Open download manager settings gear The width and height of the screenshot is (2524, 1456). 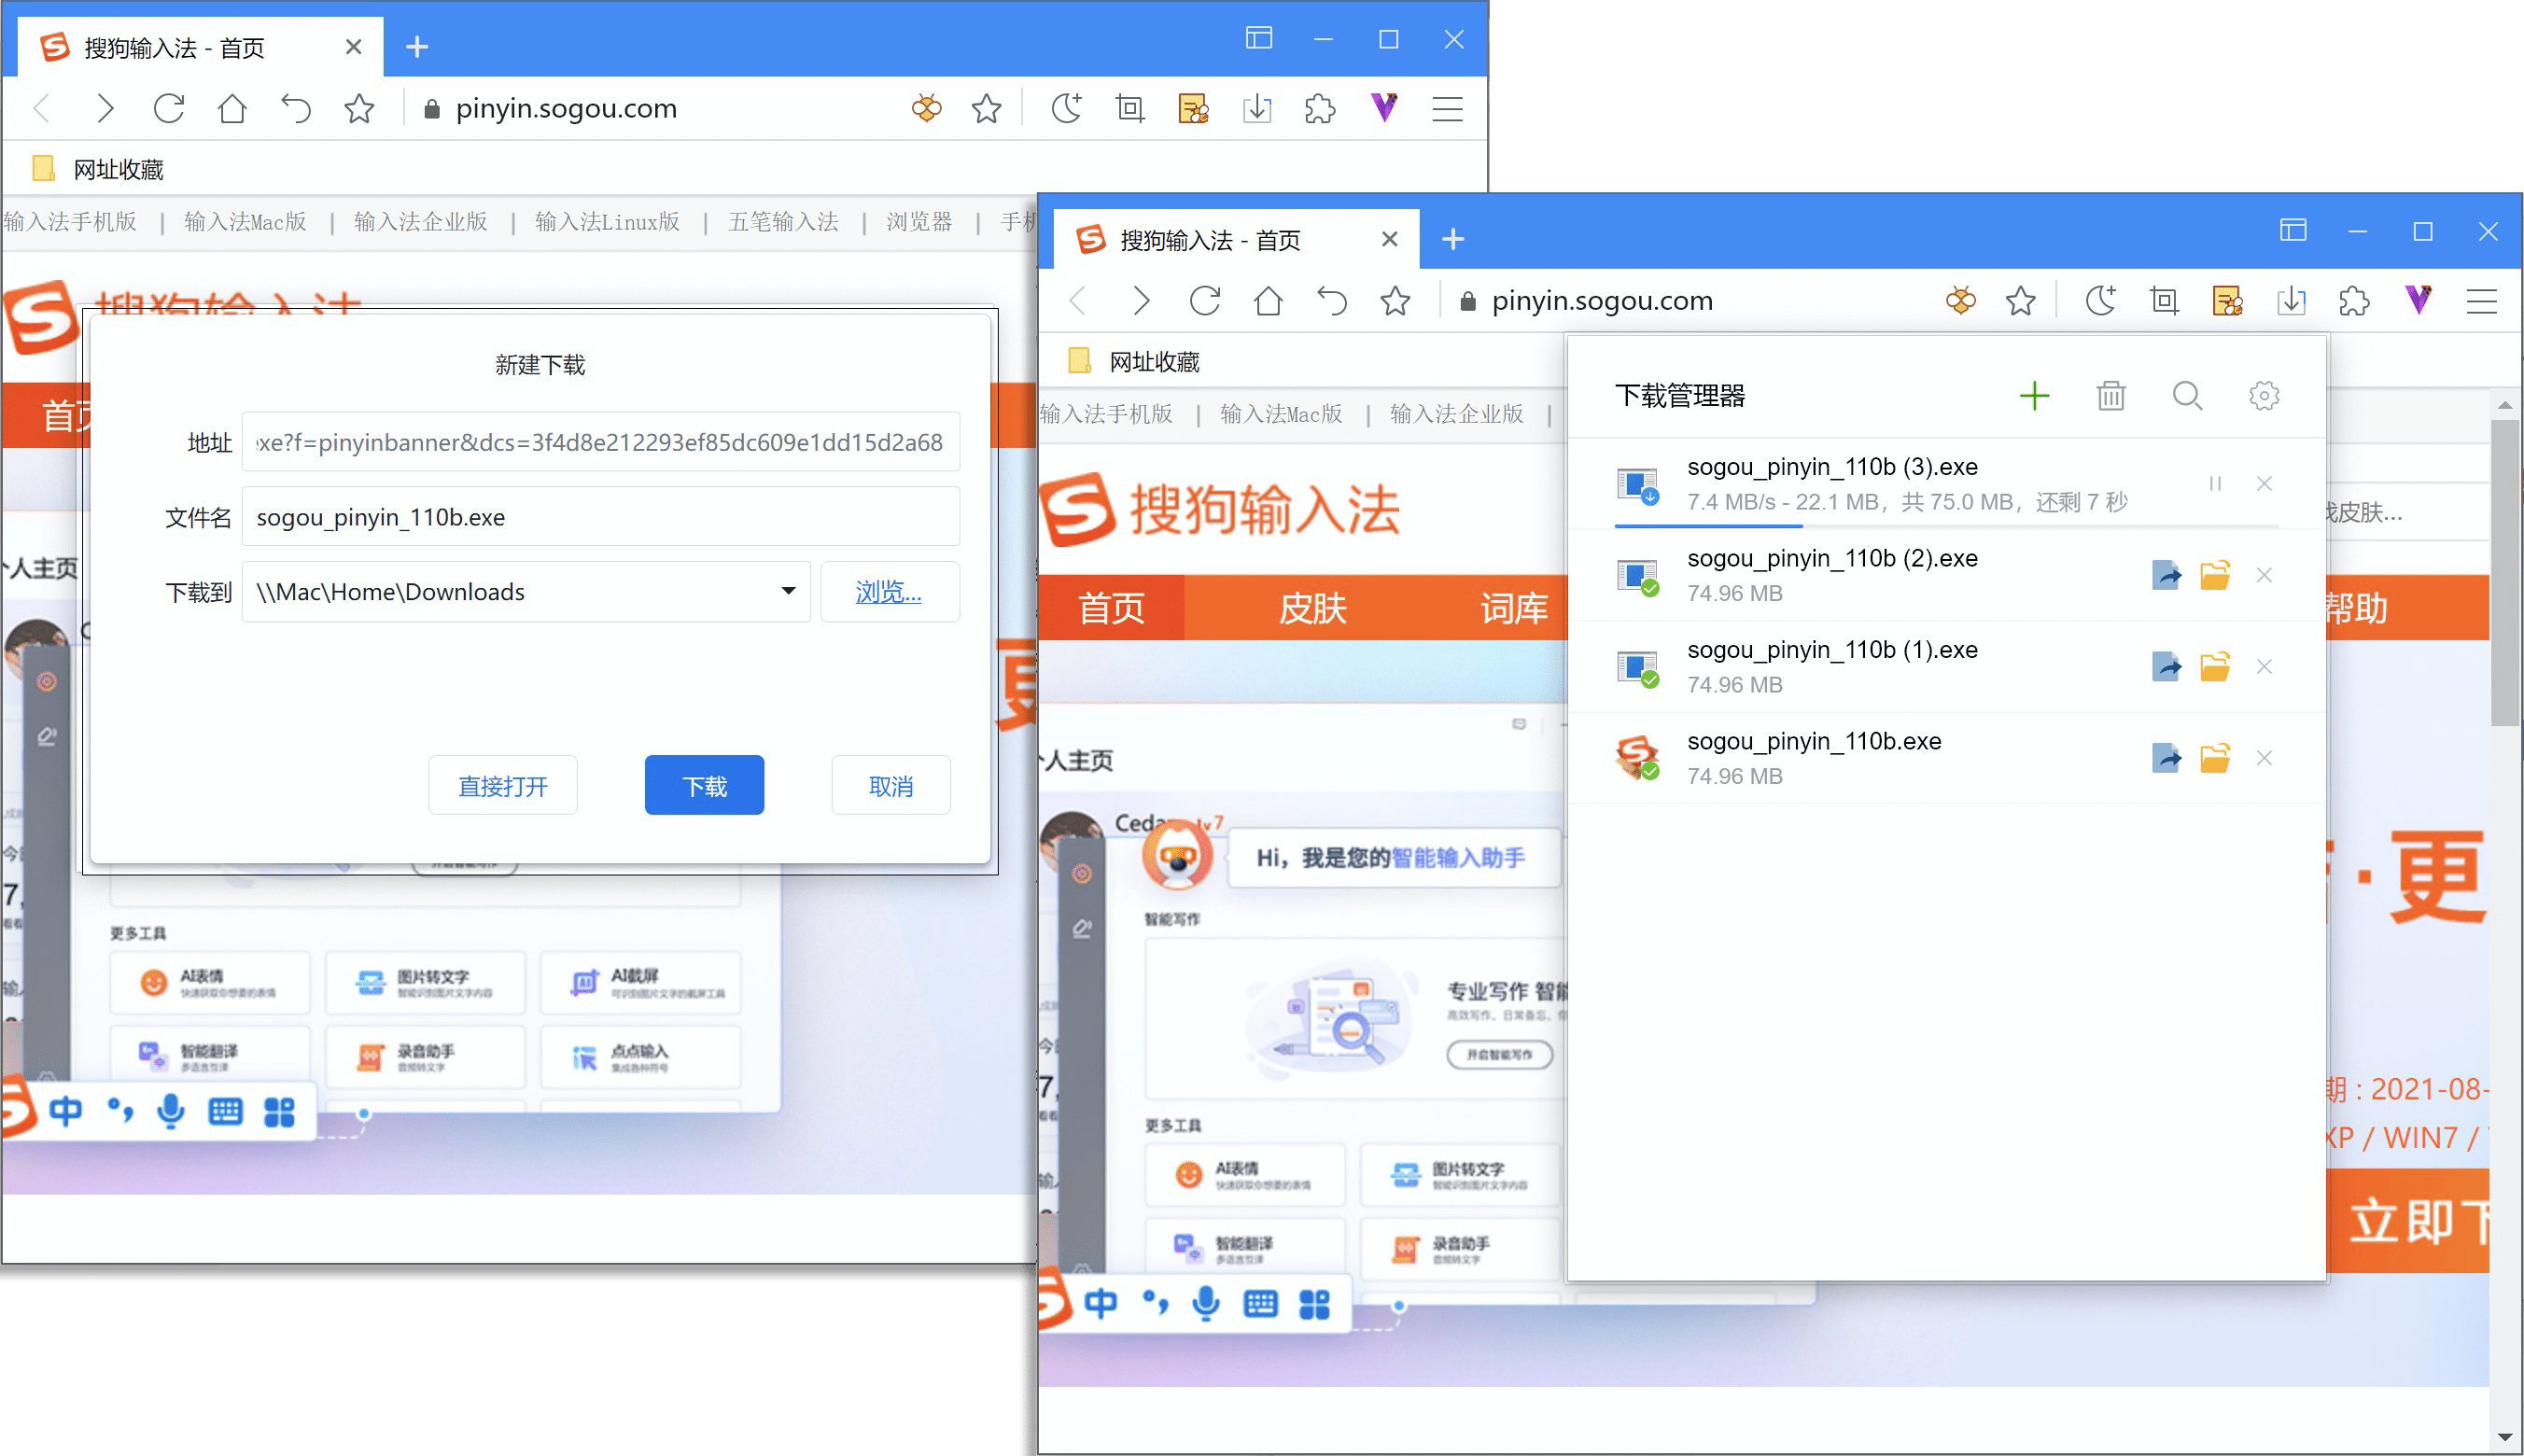(x=2264, y=396)
